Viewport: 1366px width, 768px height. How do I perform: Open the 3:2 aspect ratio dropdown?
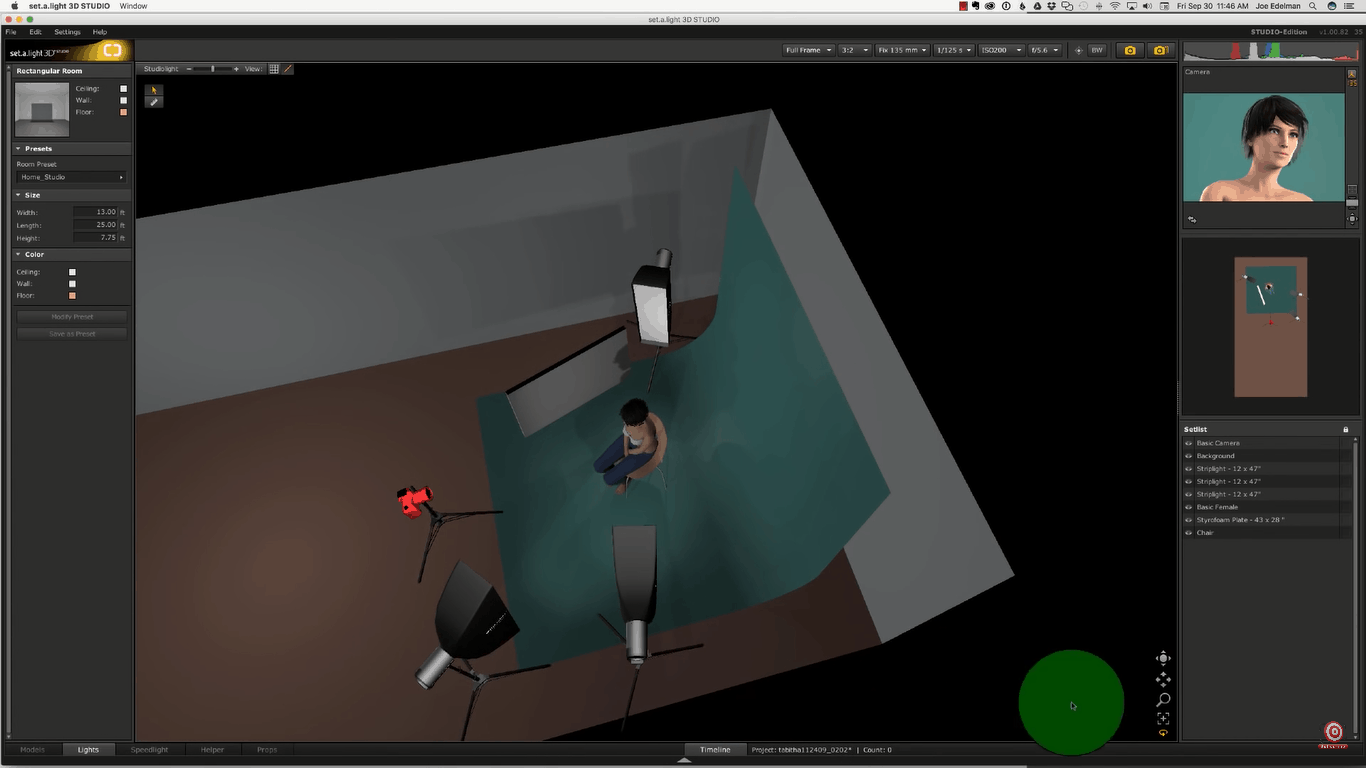(854, 50)
